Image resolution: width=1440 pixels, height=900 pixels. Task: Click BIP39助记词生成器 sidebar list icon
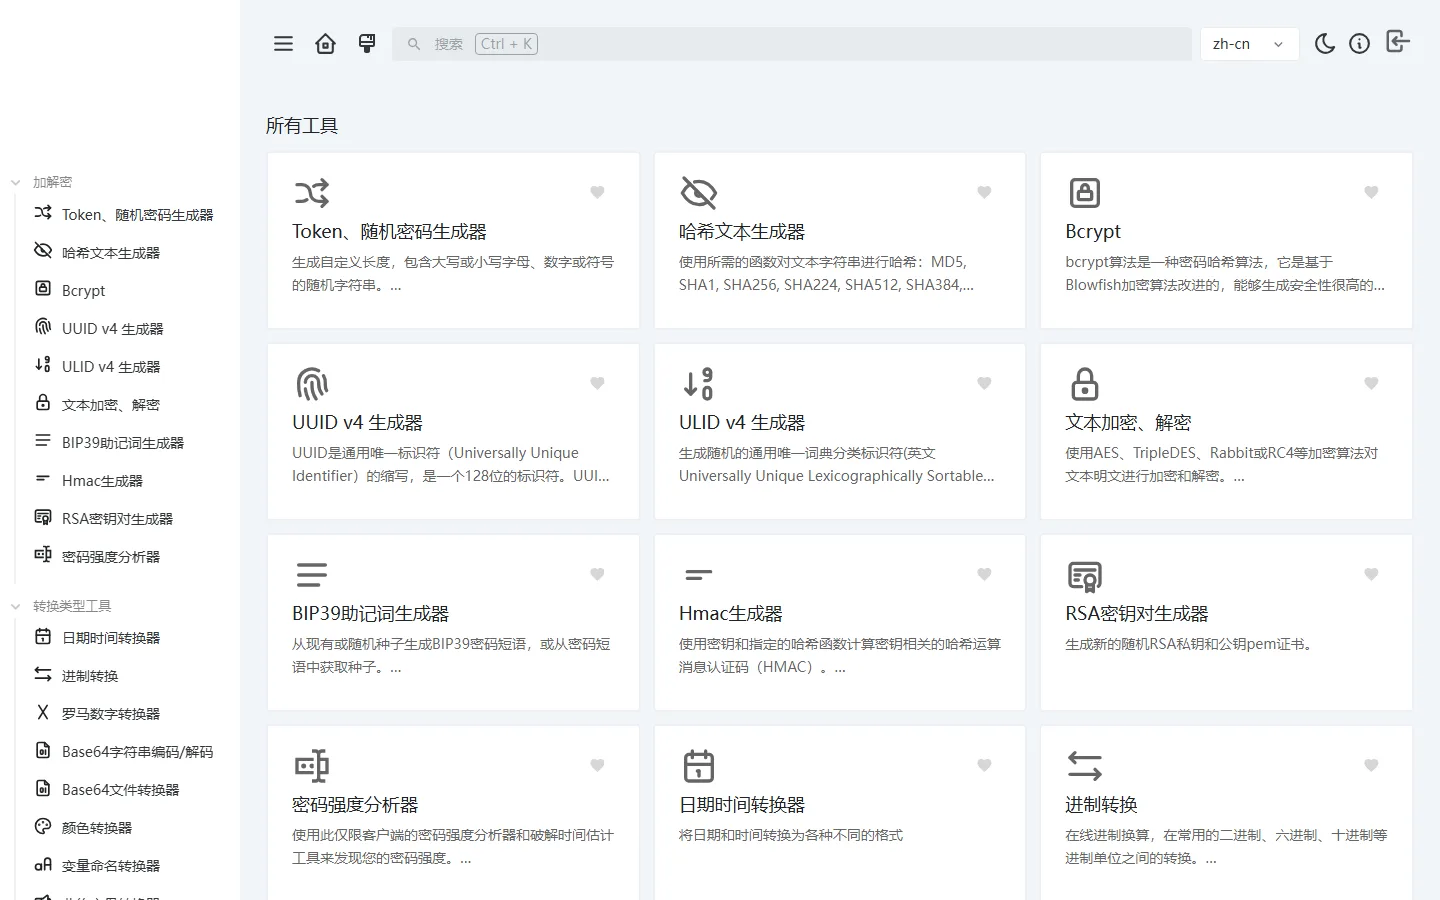43,441
